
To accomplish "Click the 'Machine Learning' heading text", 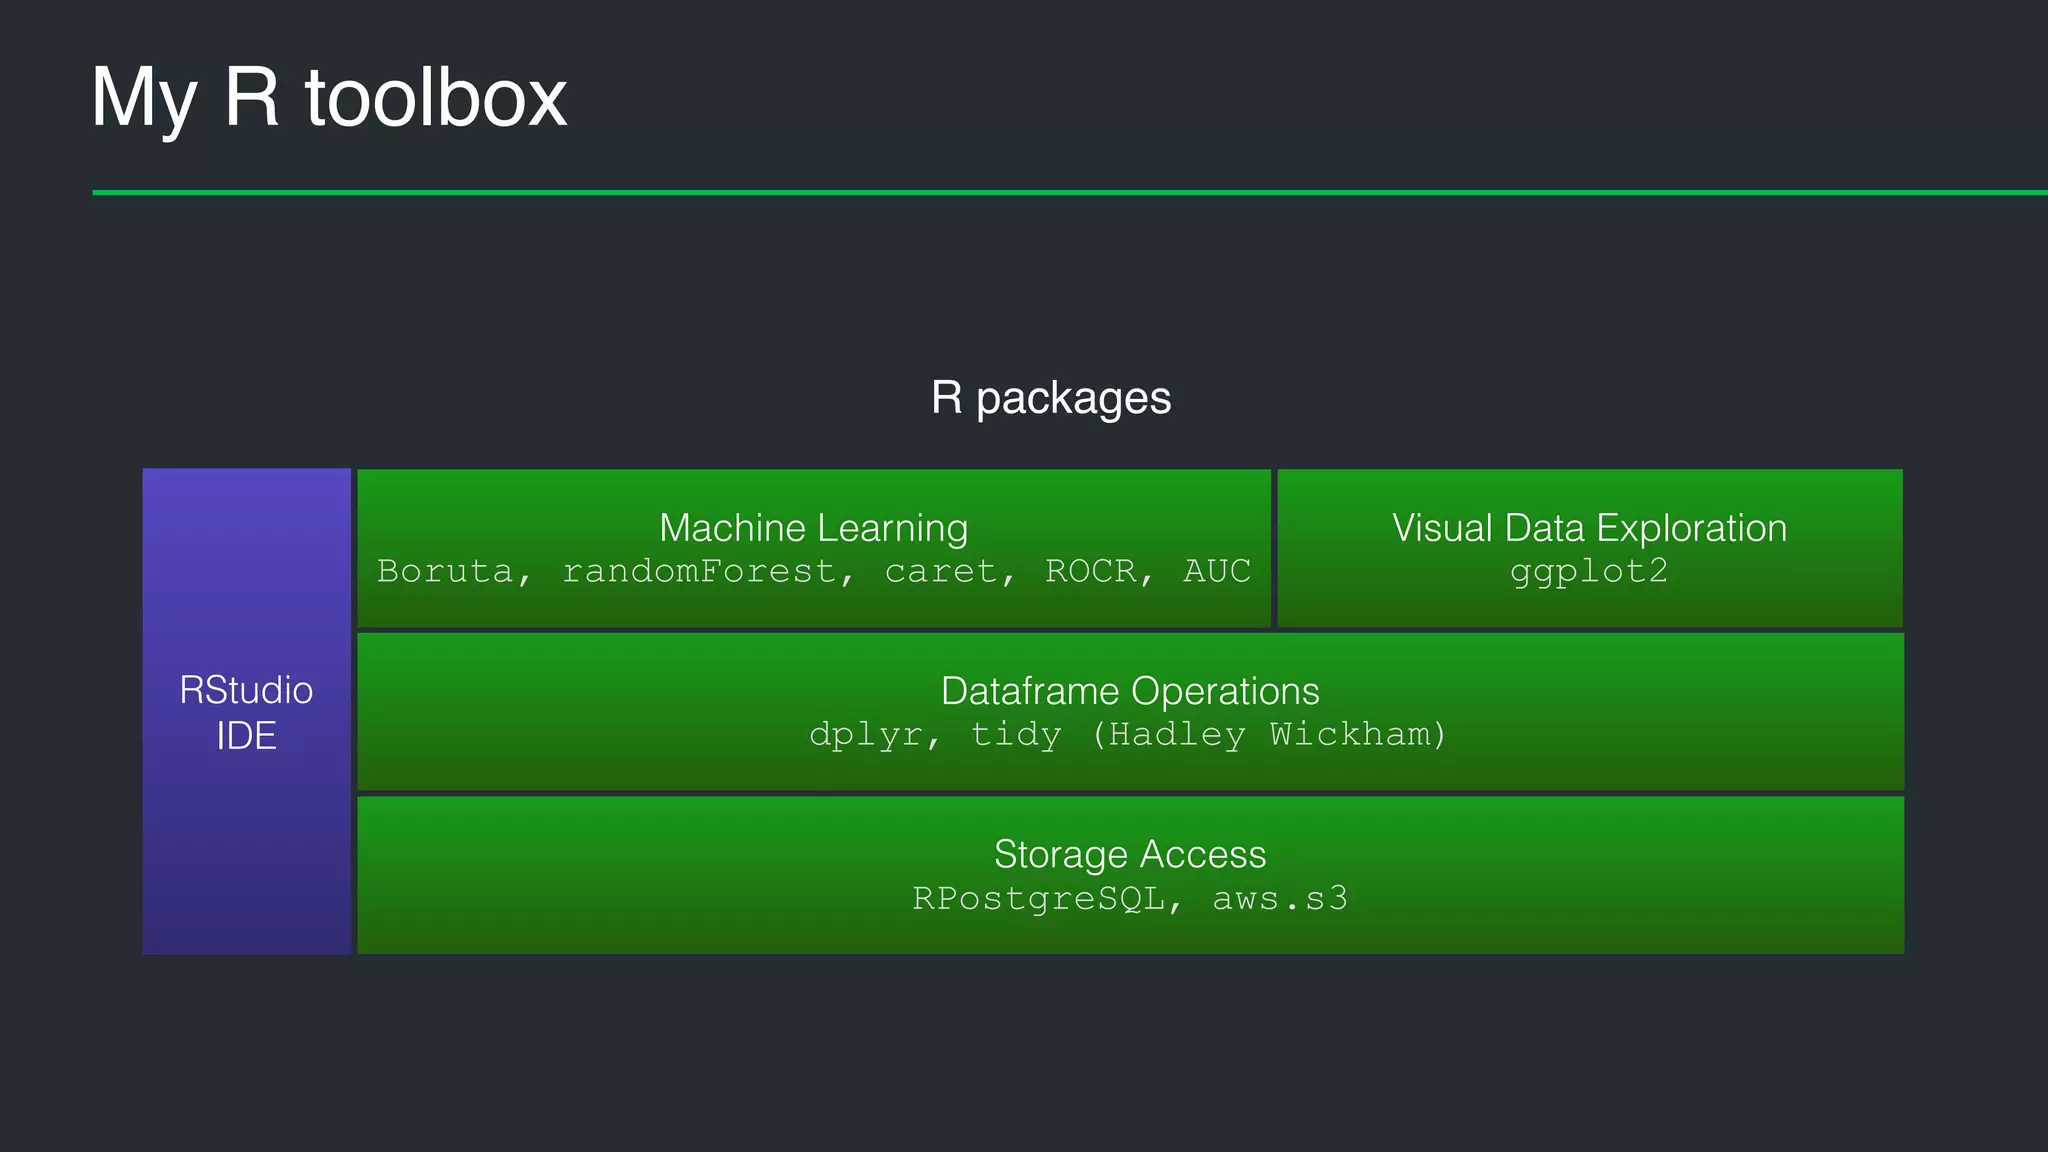I will [813, 528].
